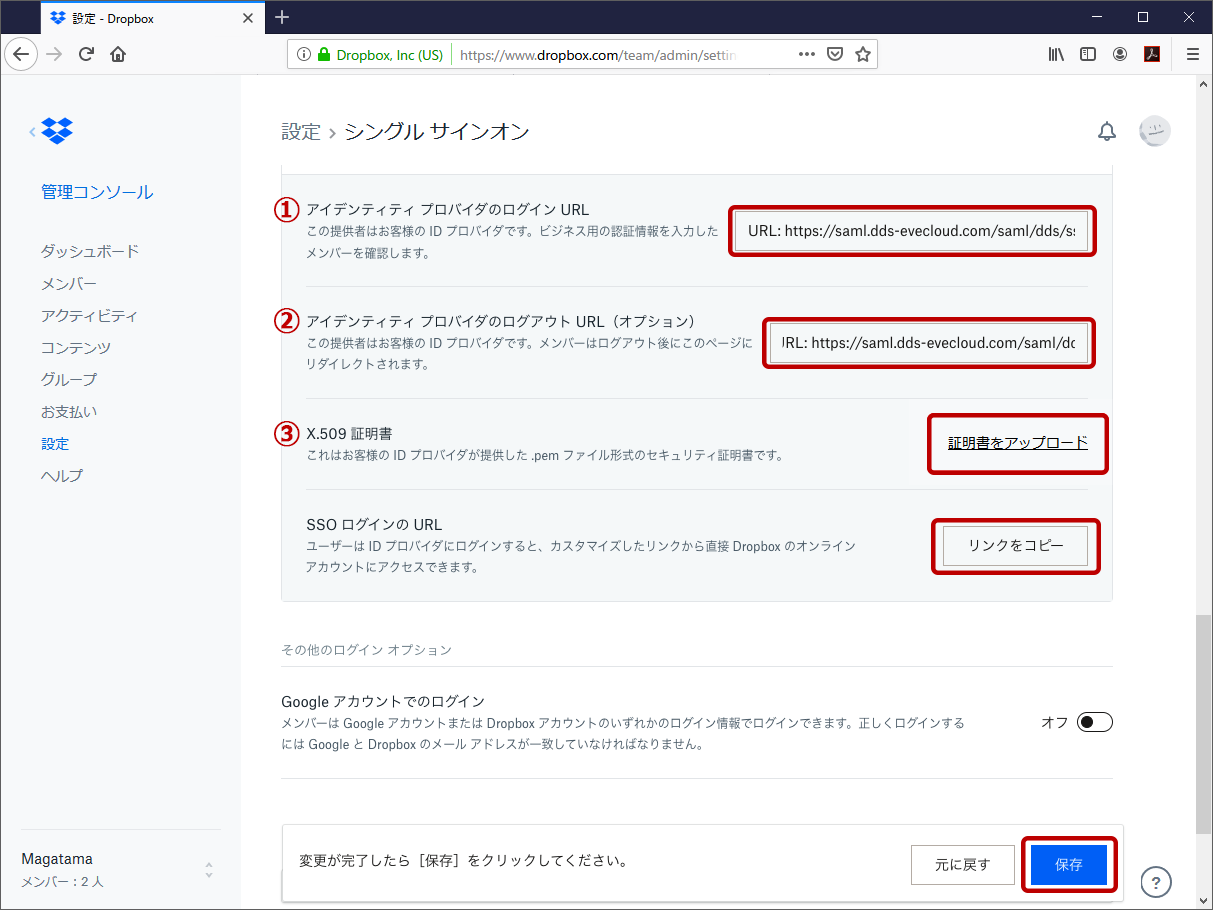Open the help question mark icon
This screenshot has height=910, width=1213.
click(x=1155, y=882)
